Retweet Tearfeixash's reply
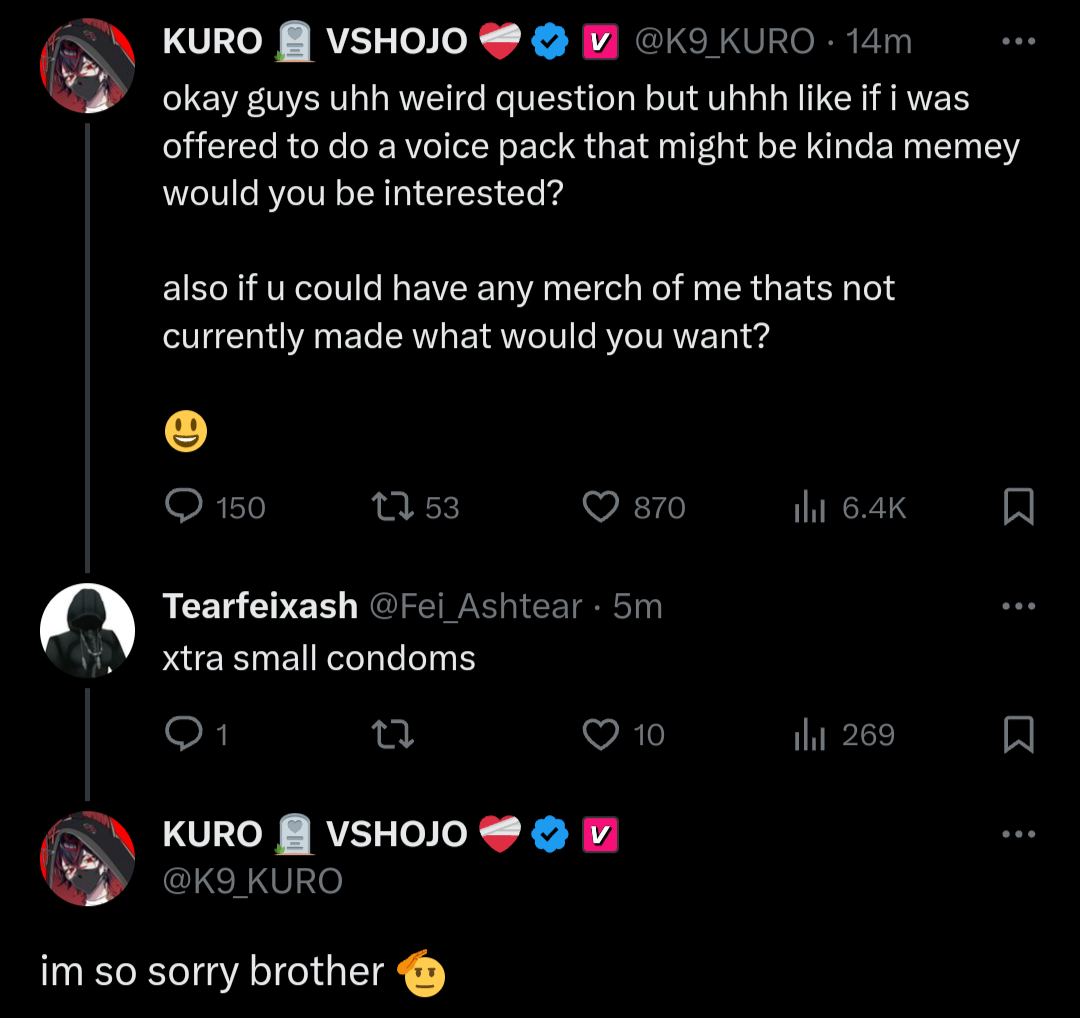This screenshot has height=1018, width=1080. pyautogui.click(x=391, y=735)
